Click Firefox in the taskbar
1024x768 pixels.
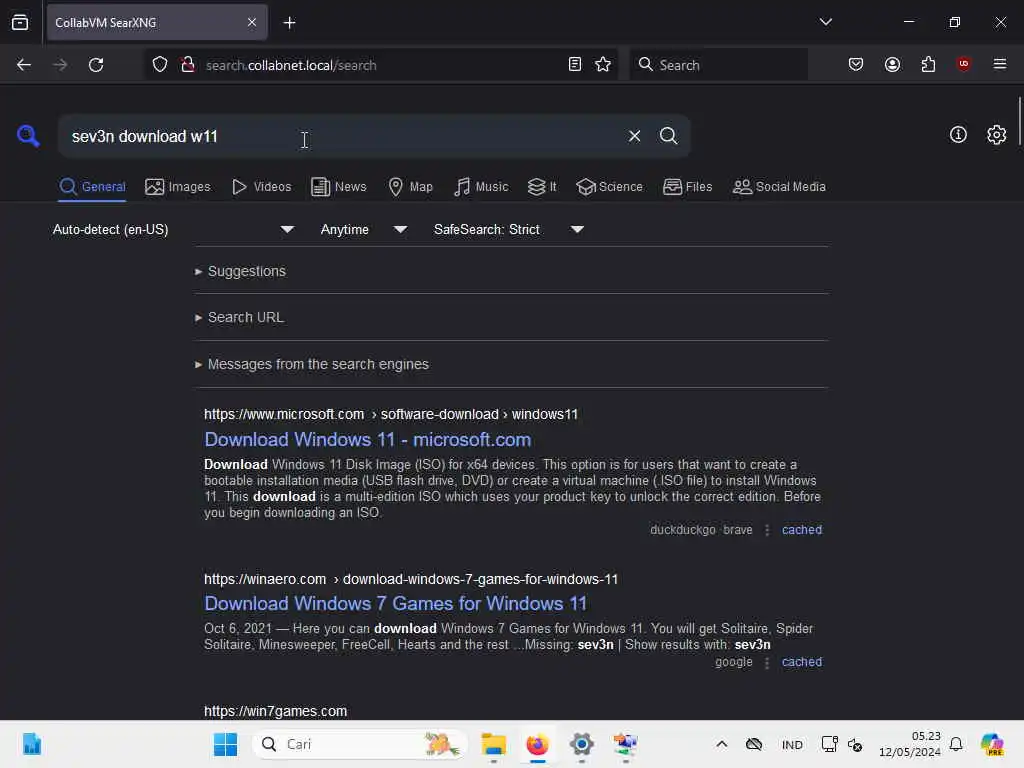click(x=537, y=744)
